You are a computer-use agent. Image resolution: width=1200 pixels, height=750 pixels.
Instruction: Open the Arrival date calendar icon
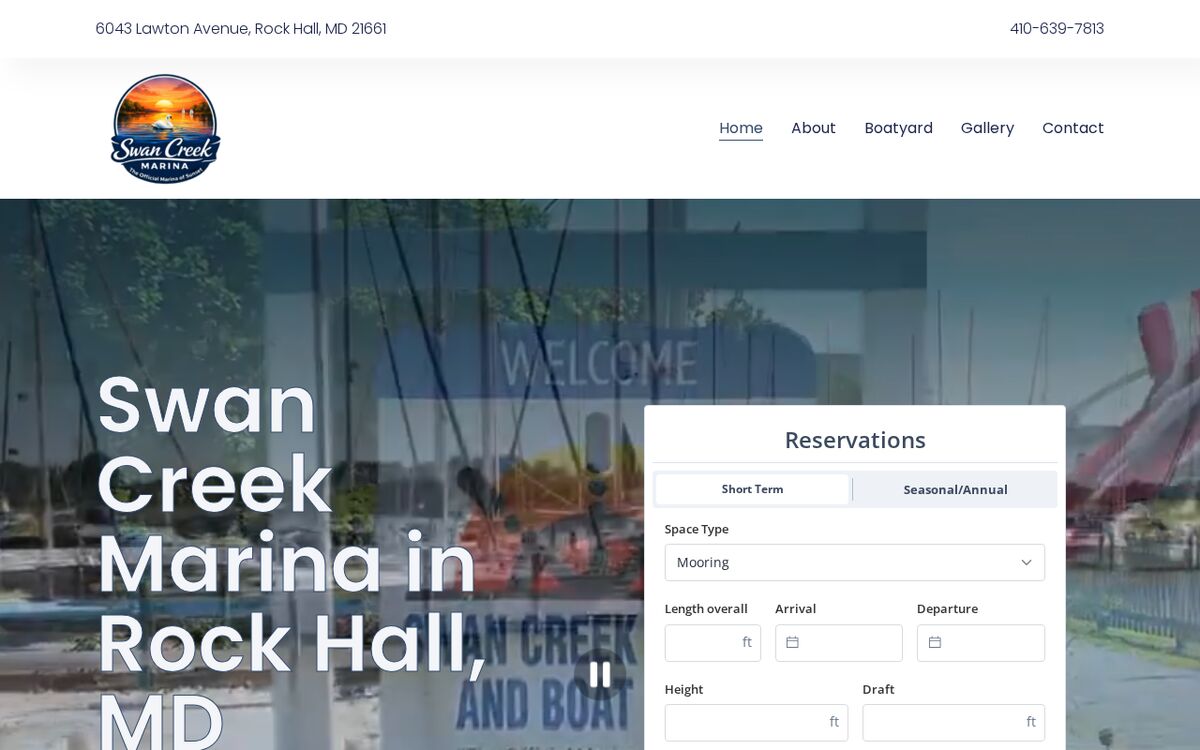[792, 643]
